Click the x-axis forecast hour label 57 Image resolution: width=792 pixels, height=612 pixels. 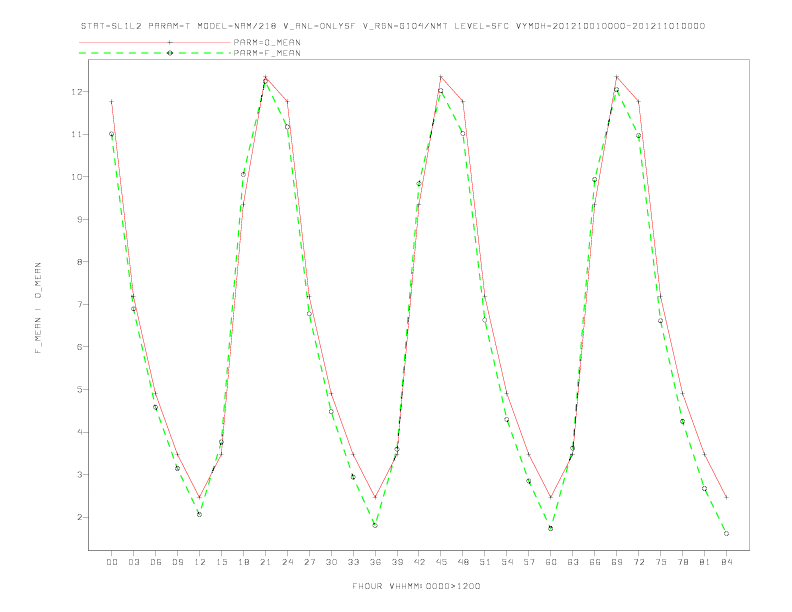[x=529, y=562]
